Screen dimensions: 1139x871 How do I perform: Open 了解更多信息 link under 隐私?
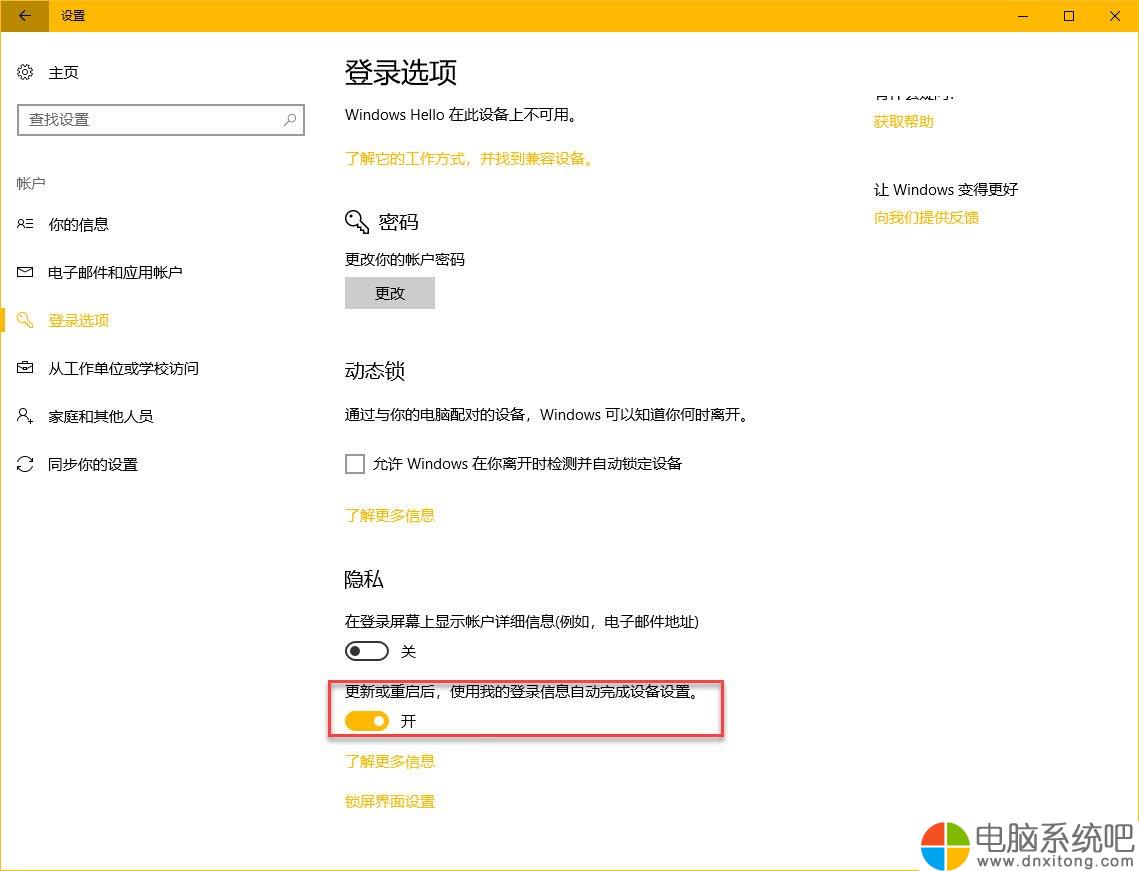389,761
